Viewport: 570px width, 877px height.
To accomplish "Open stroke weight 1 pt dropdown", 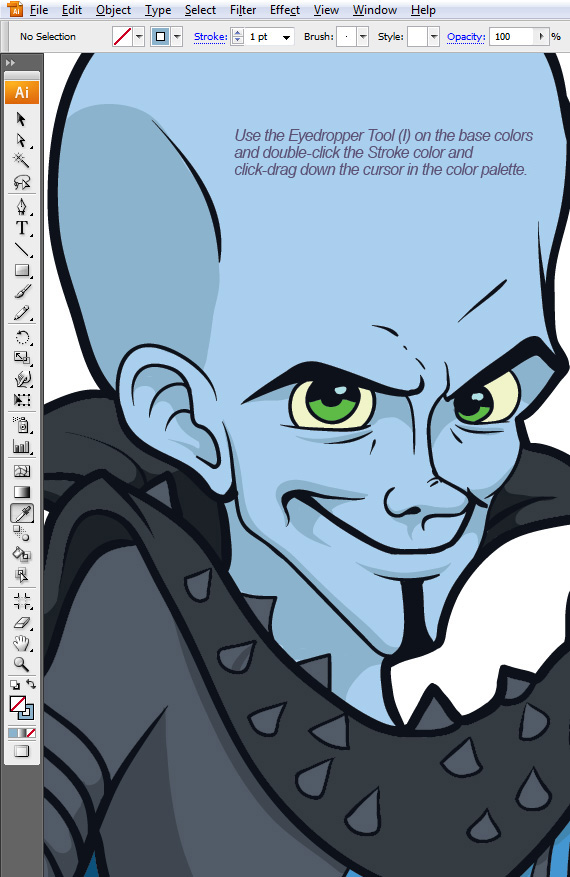I will [x=286, y=37].
